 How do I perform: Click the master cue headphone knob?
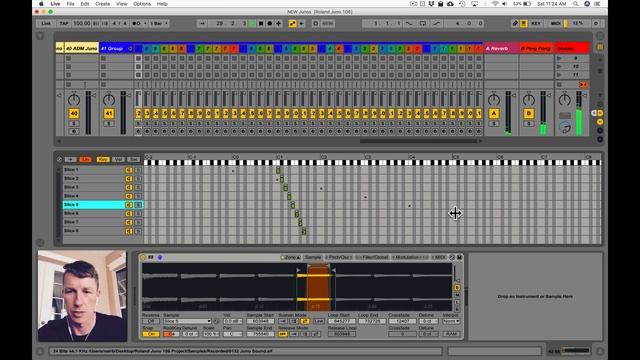pos(565,128)
